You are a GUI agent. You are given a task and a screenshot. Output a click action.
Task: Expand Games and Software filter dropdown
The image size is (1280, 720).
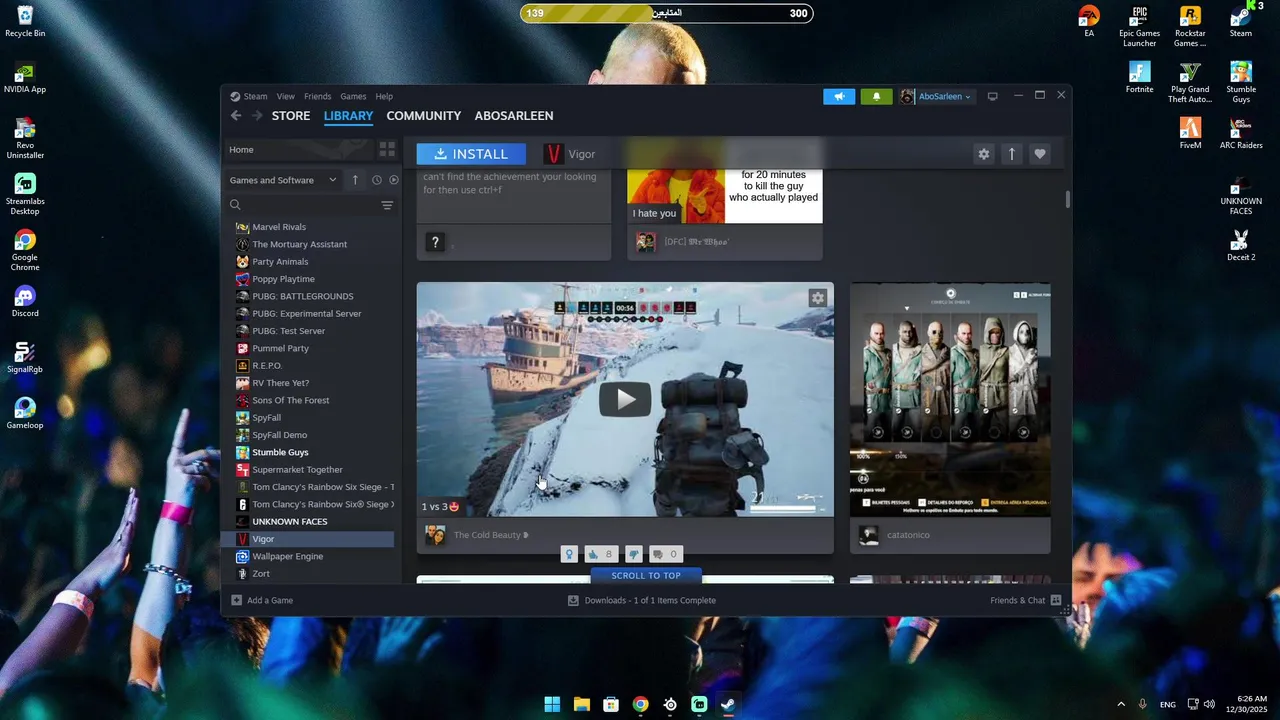[283, 180]
